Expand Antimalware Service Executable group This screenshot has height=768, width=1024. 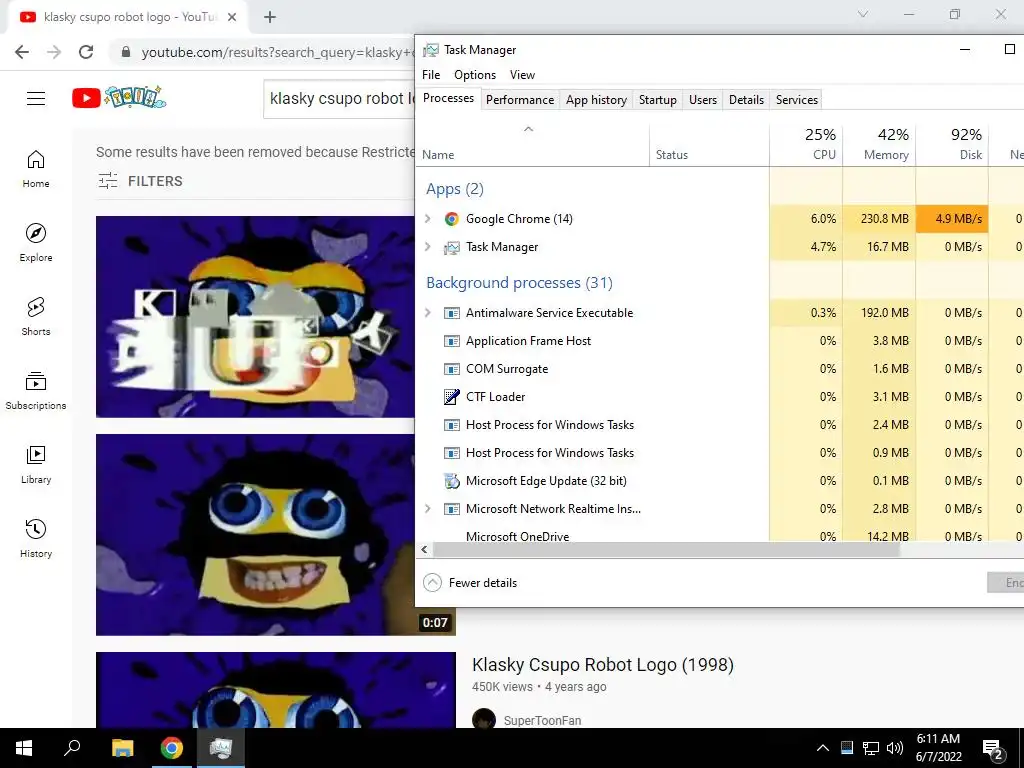(x=428, y=313)
